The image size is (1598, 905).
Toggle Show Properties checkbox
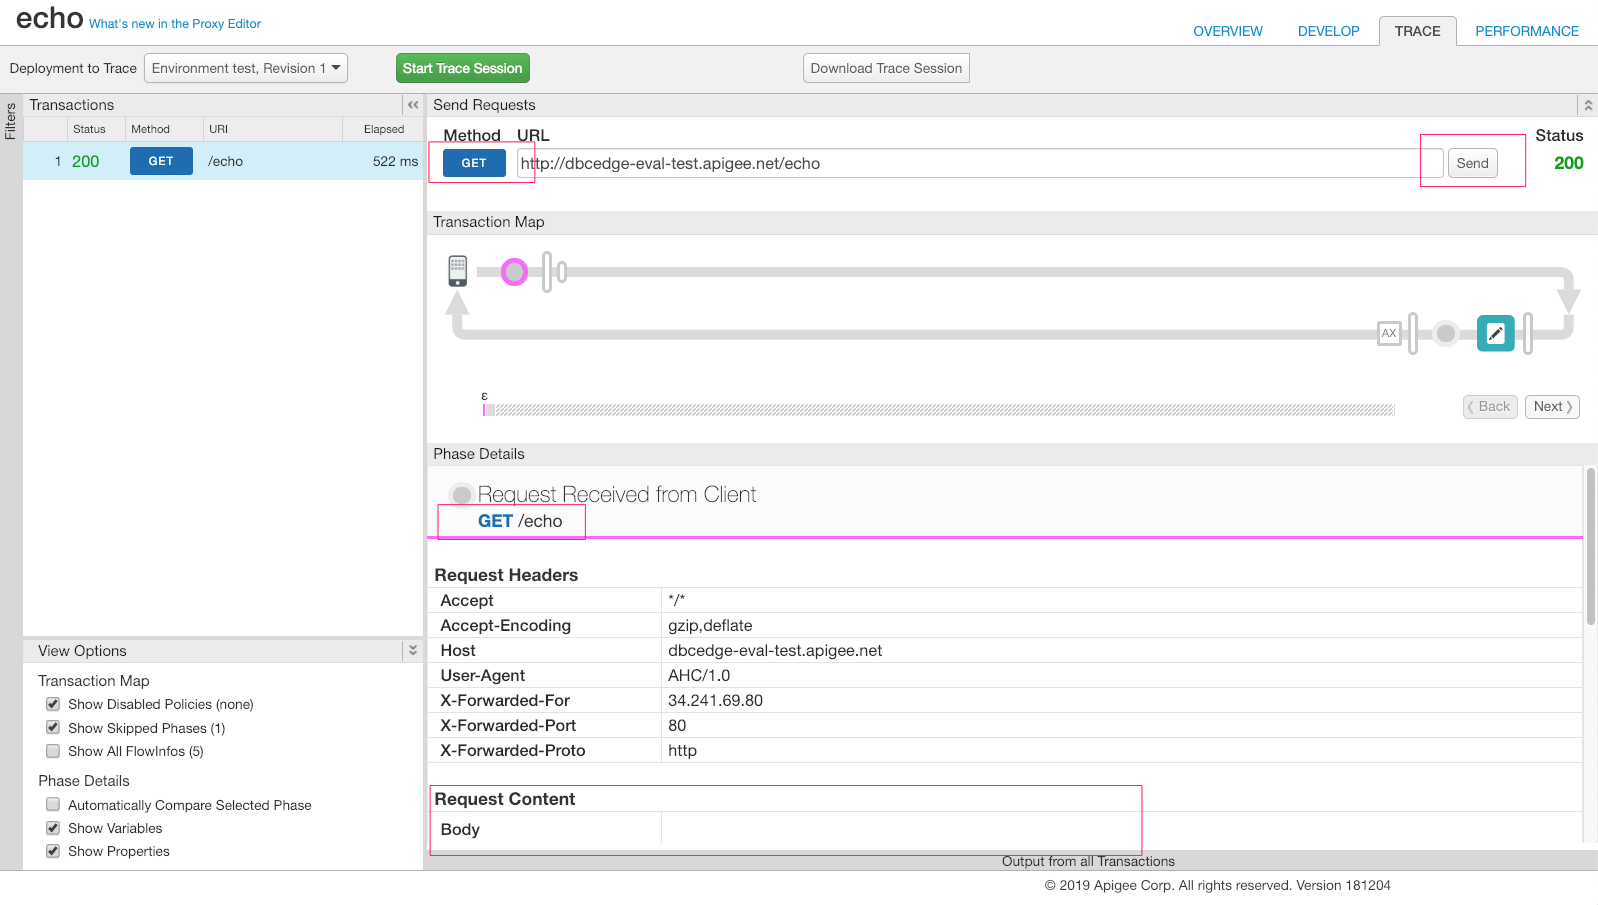(x=53, y=851)
